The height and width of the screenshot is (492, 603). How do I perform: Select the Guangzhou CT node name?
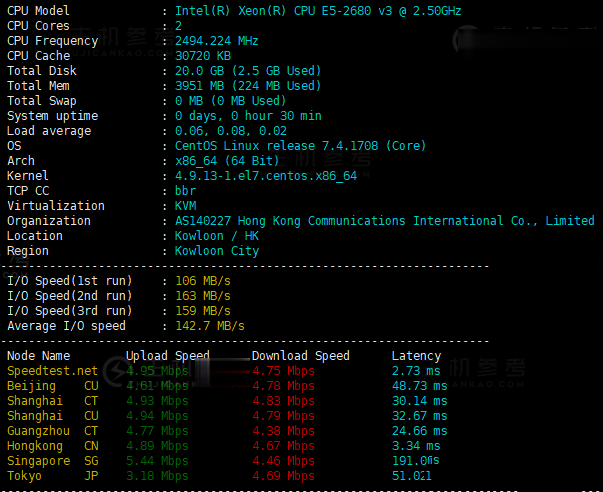point(53,431)
